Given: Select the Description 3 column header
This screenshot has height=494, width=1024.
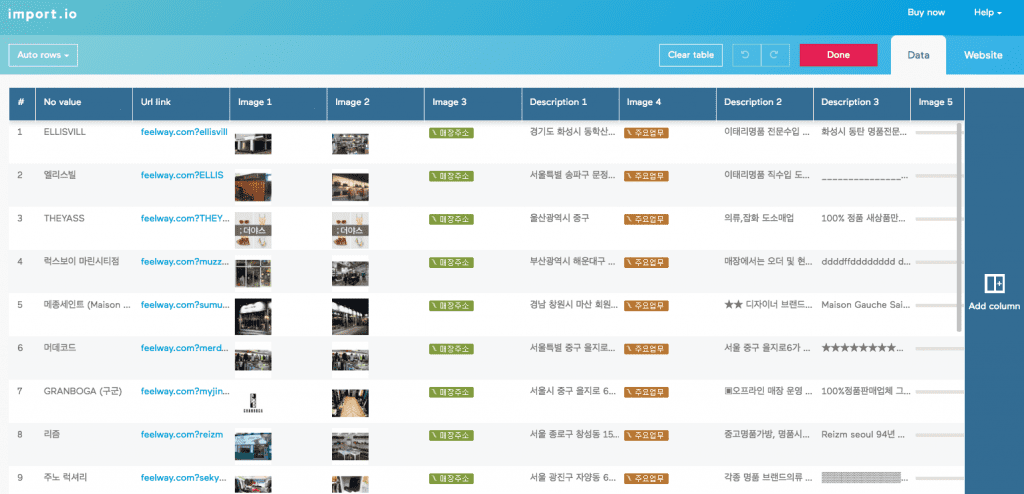Looking at the screenshot, I should (x=862, y=103).
